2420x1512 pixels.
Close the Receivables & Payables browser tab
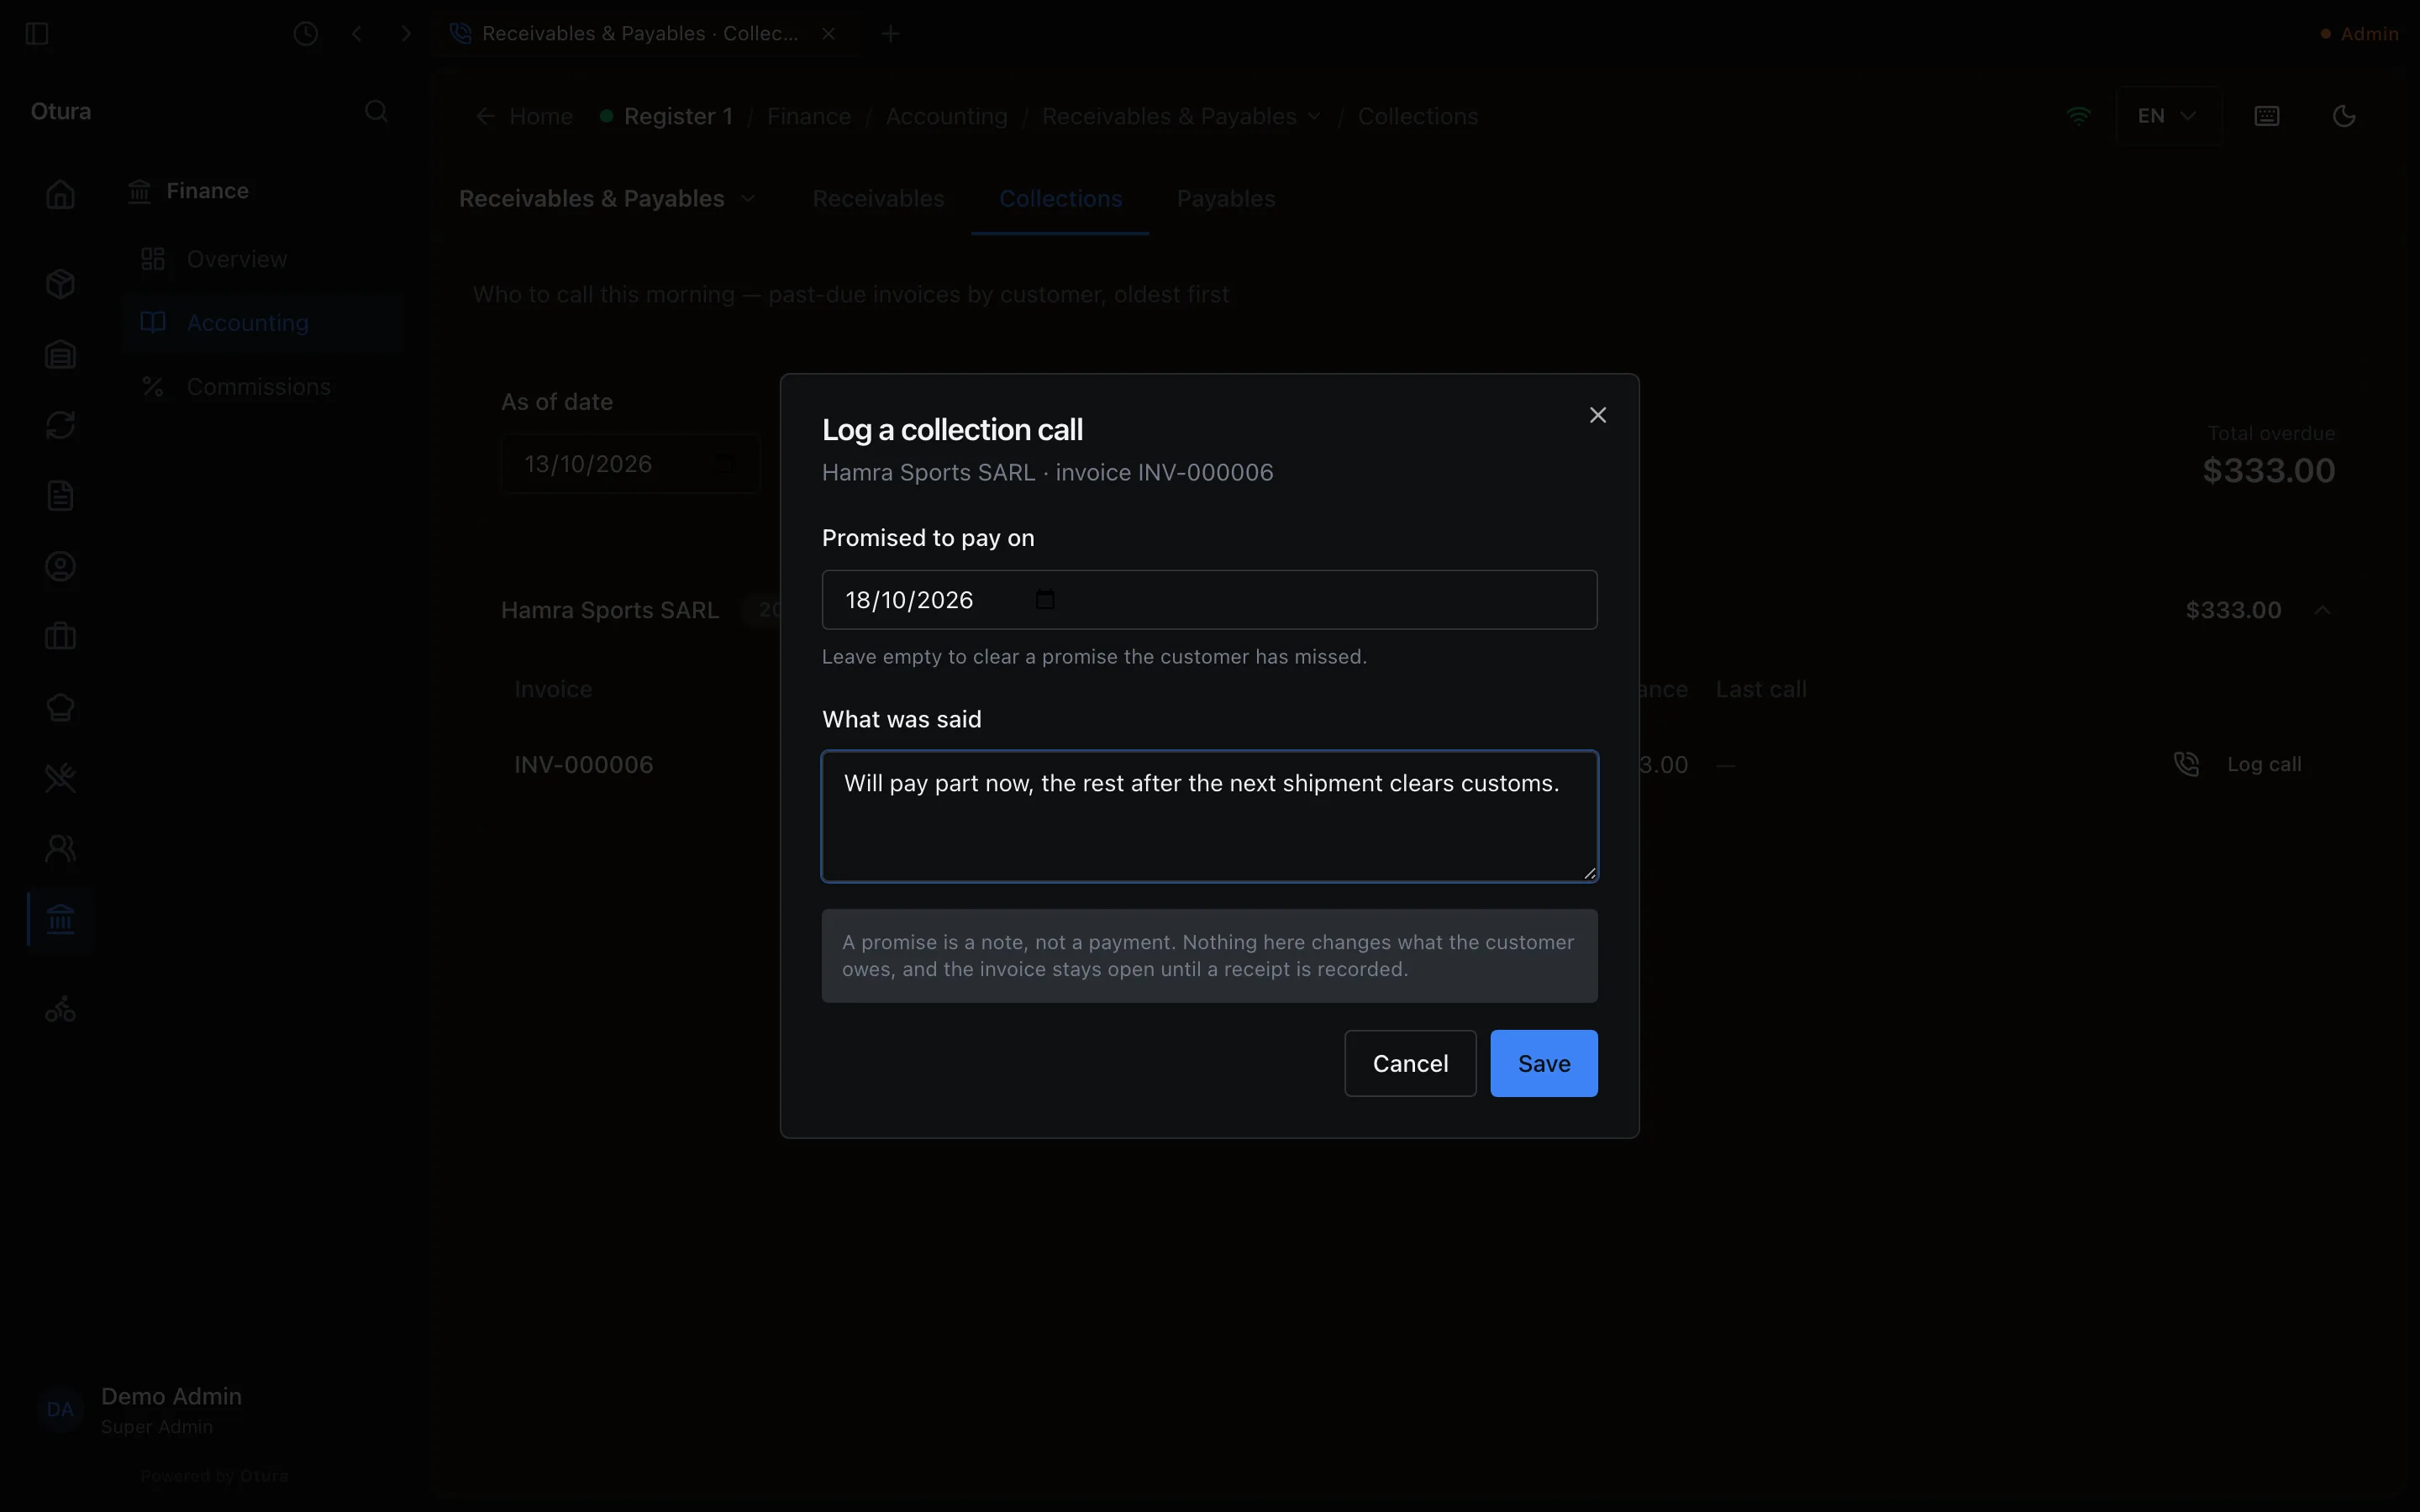pos(828,34)
